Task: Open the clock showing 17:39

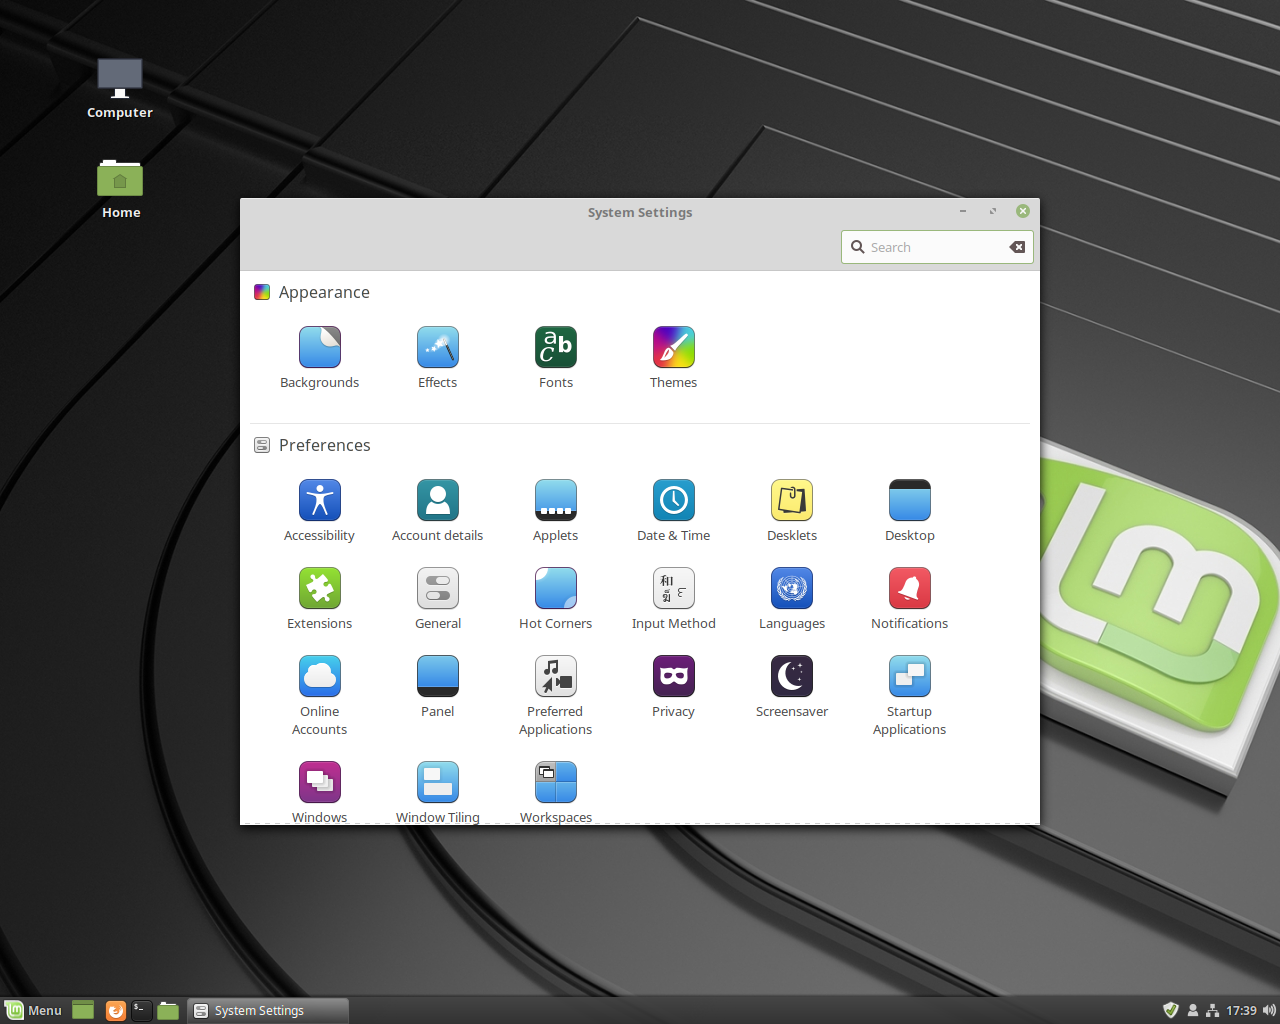Action: coord(1241,1010)
